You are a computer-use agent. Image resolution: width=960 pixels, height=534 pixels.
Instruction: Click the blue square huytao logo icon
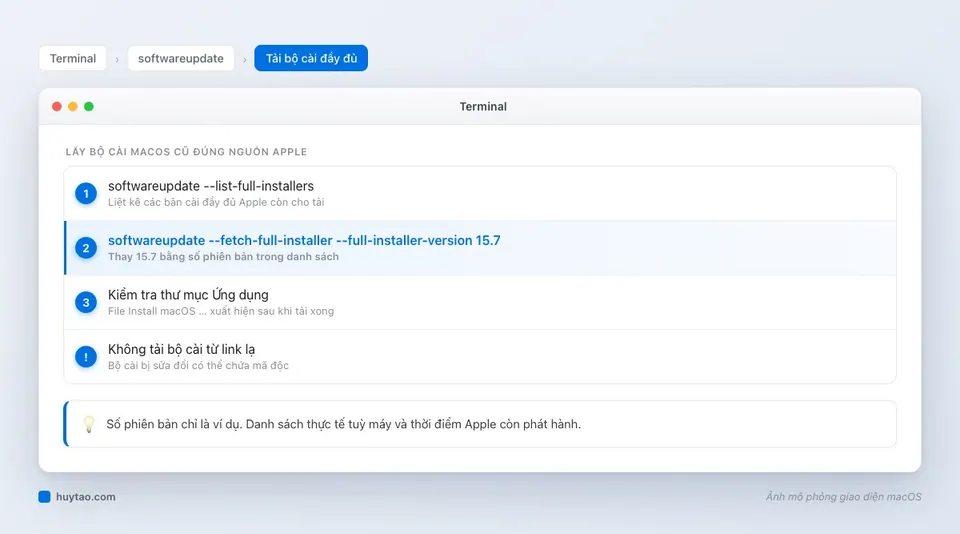pyautogui.click(x=44, y=497)
